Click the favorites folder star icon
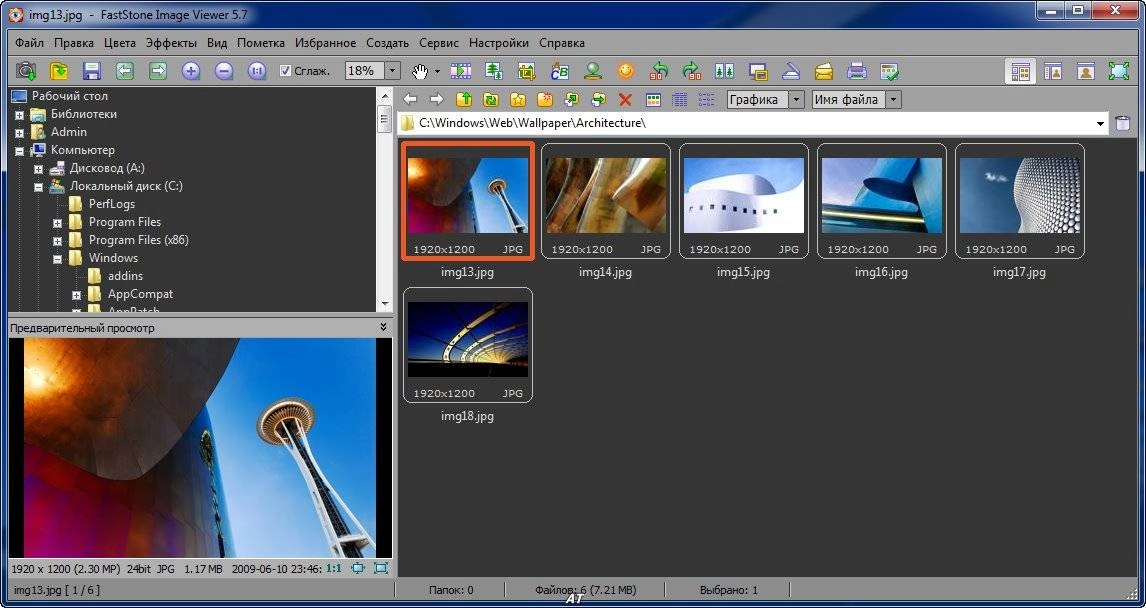 point(518,99)
